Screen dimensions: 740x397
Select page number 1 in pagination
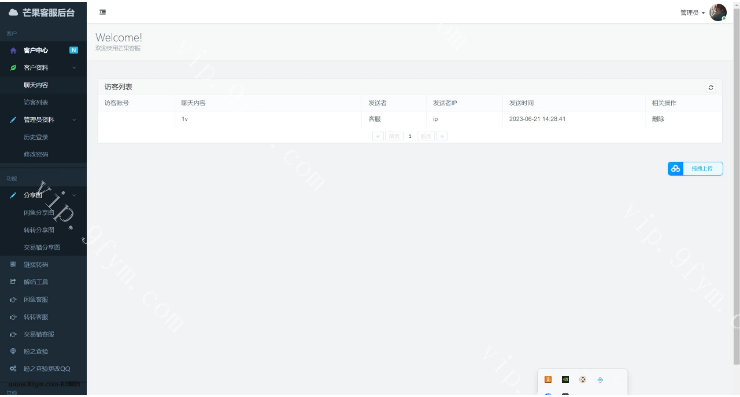coord(410,136)
